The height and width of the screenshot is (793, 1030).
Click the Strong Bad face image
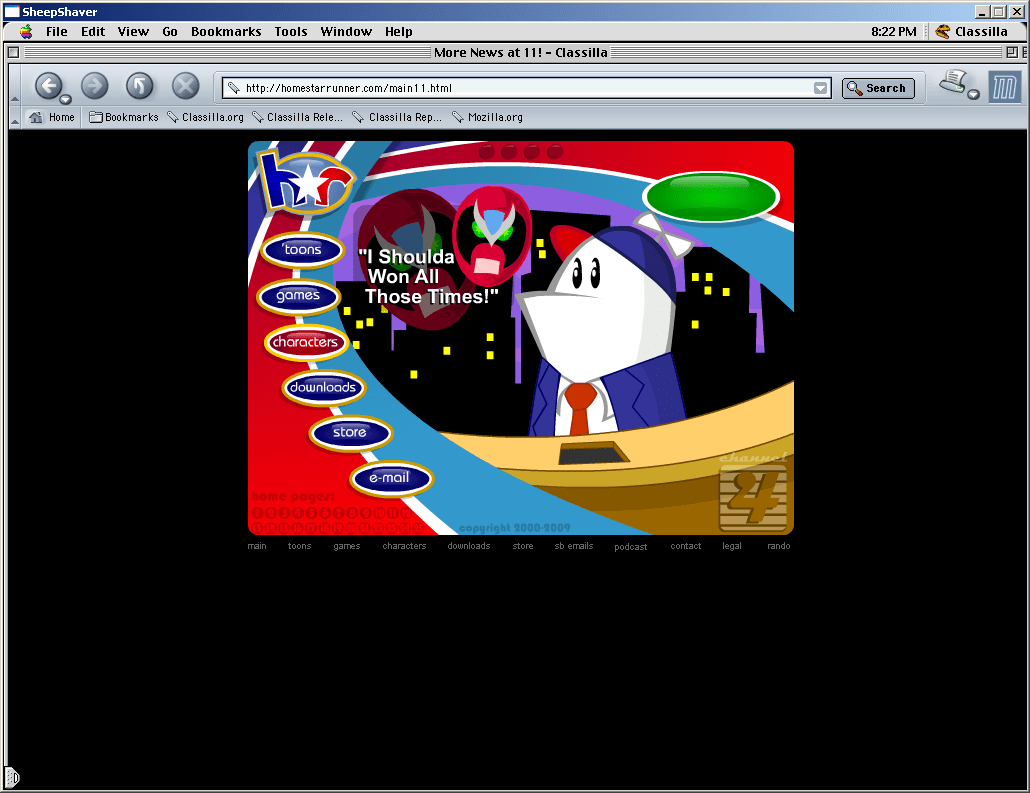(493, 235)
